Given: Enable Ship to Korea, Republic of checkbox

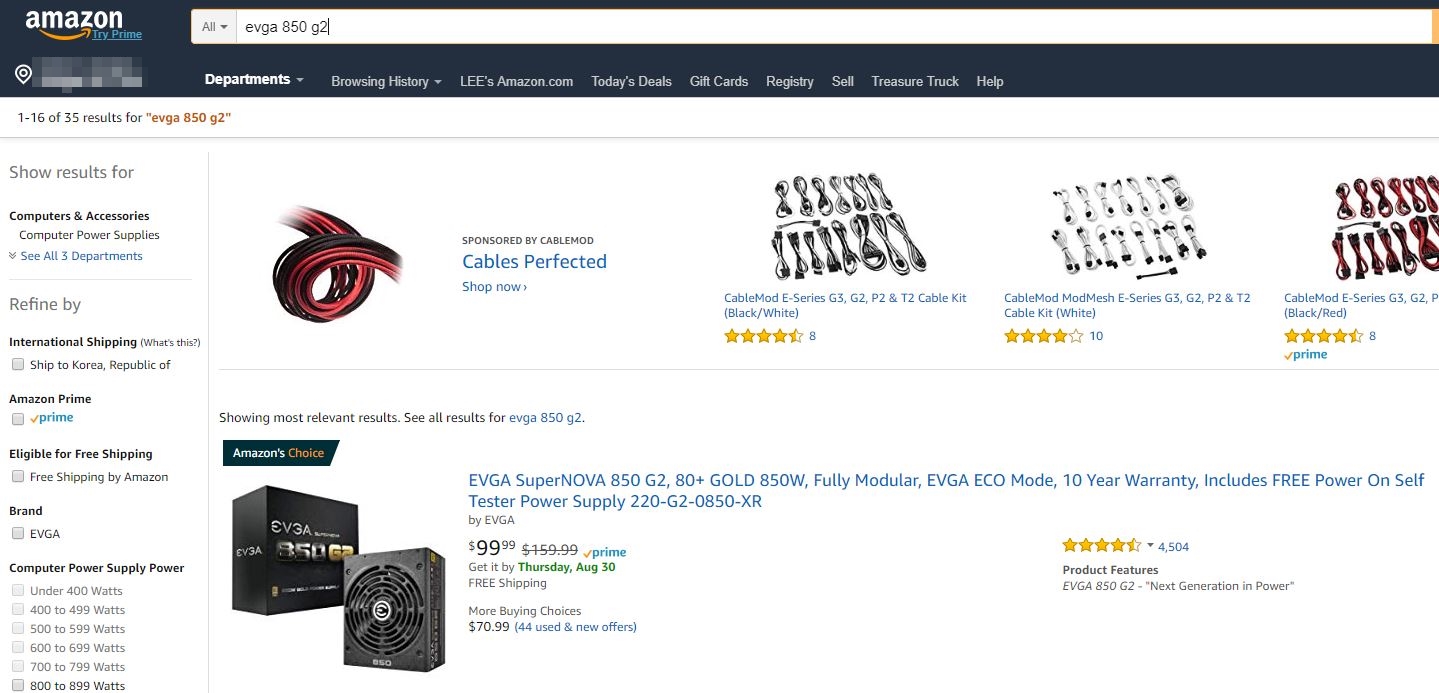Looking at the screenshot, I should [18, 365].
